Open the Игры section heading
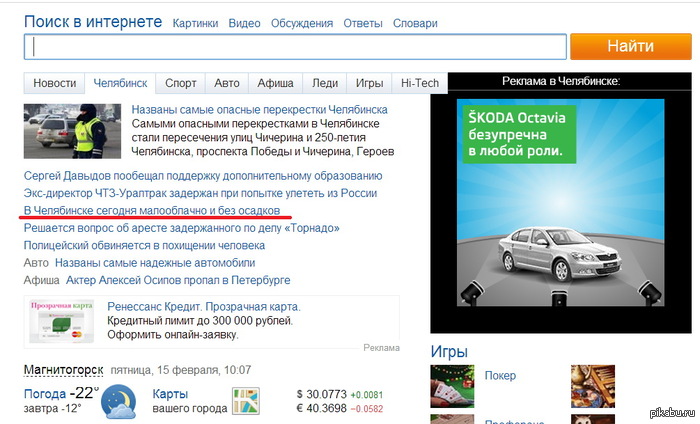 pyautogui.click(x=449, y=352)
